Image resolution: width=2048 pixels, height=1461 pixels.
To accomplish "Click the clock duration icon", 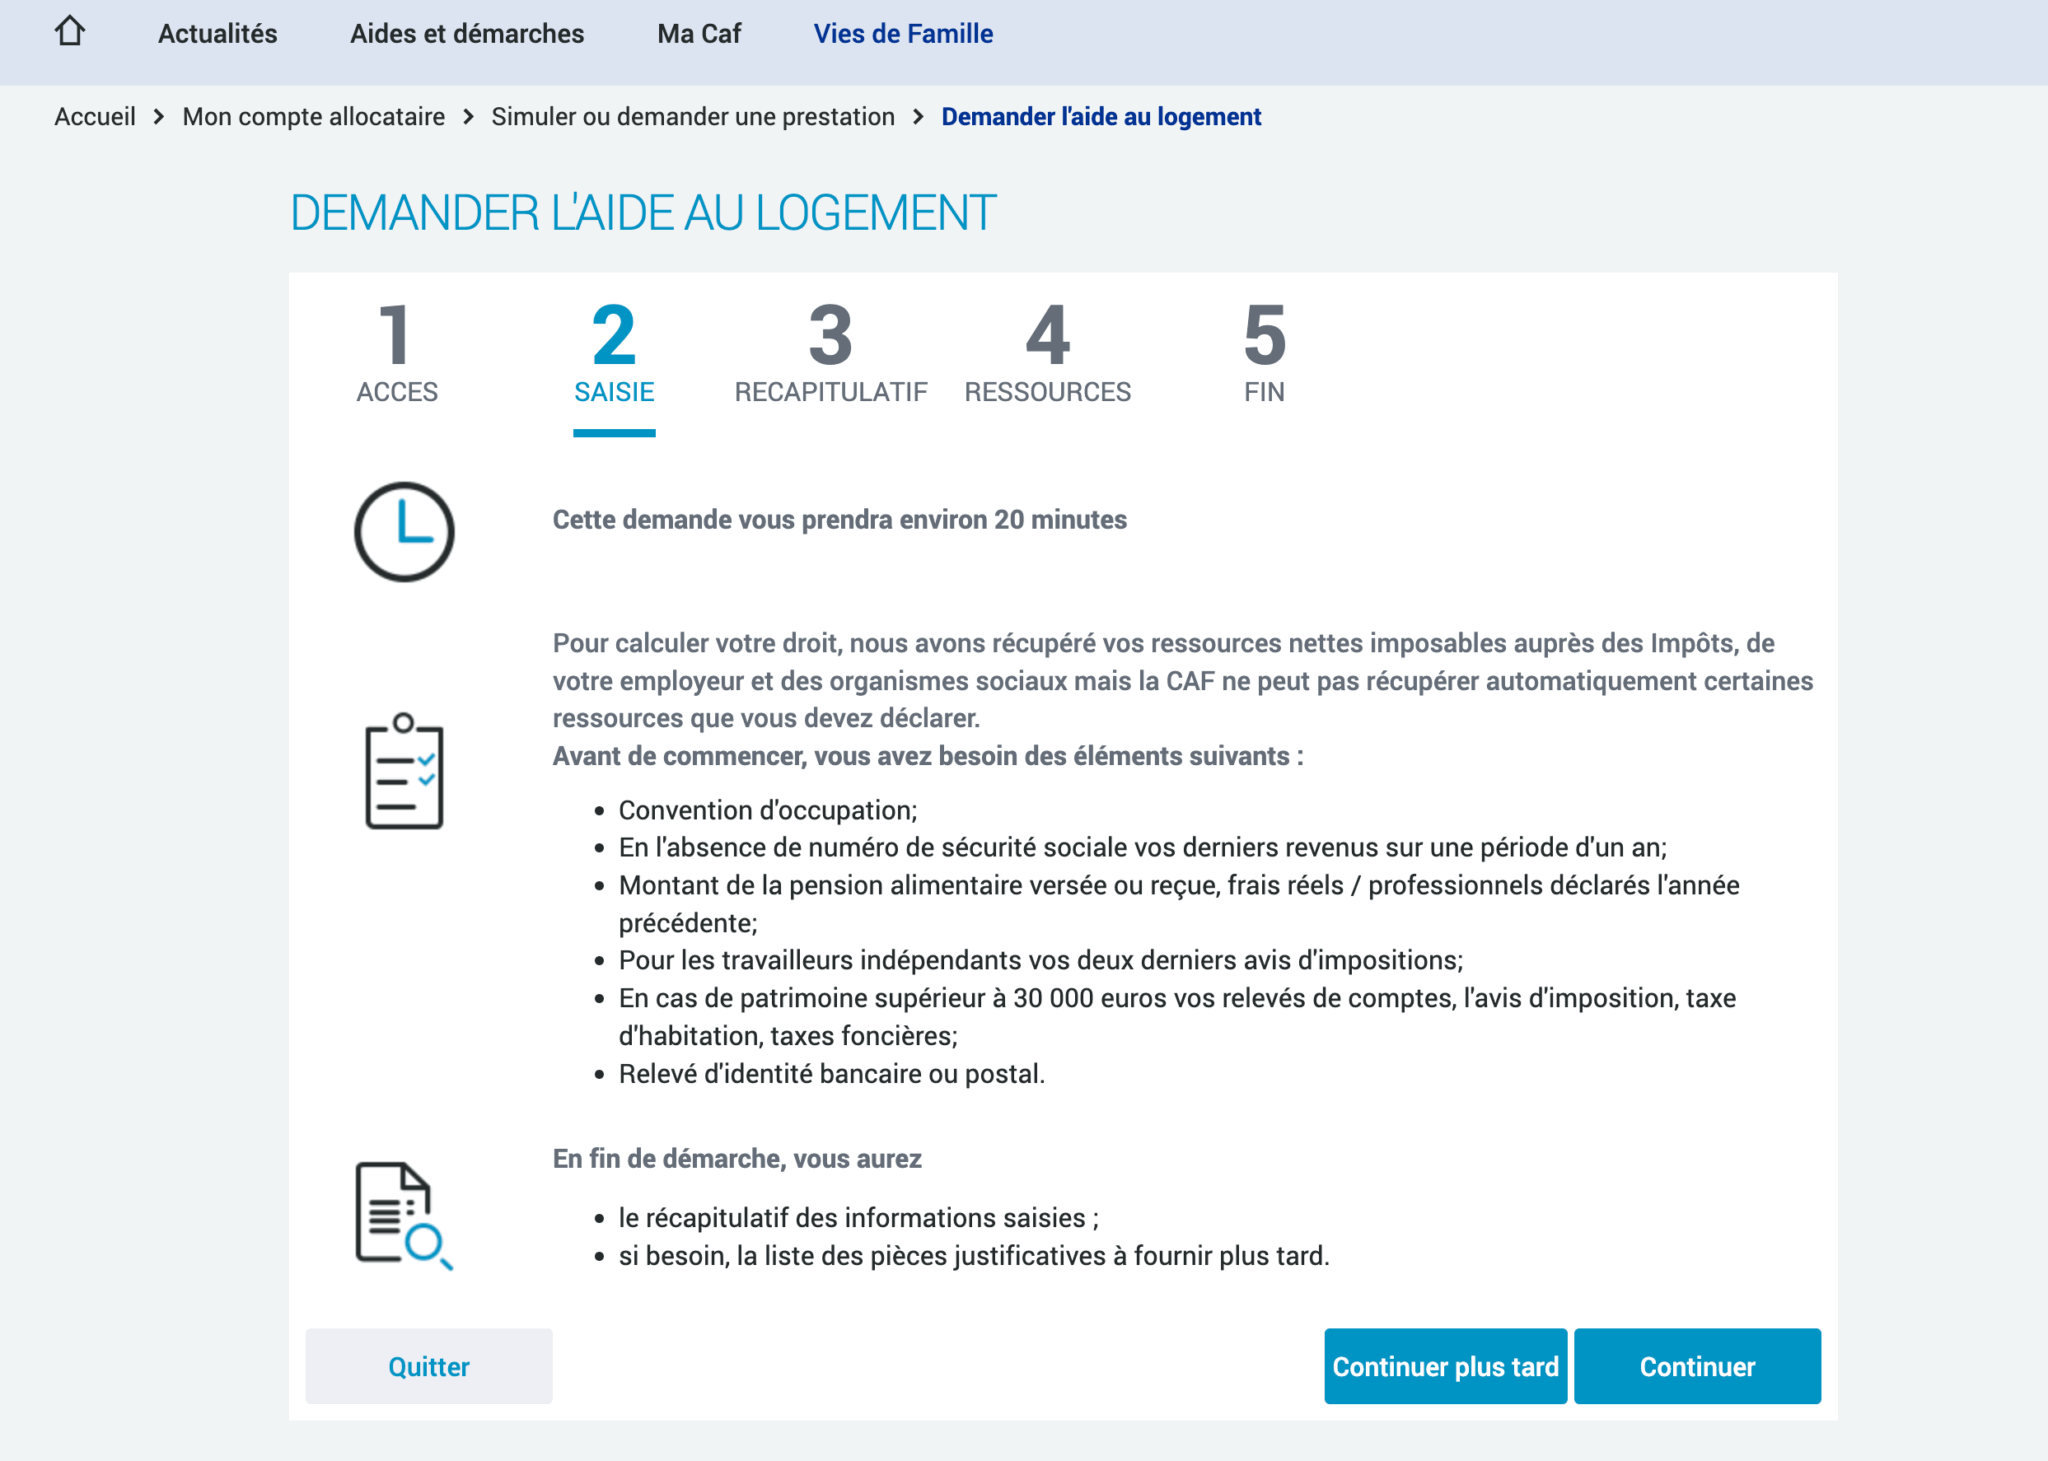I will pos(404,532).
